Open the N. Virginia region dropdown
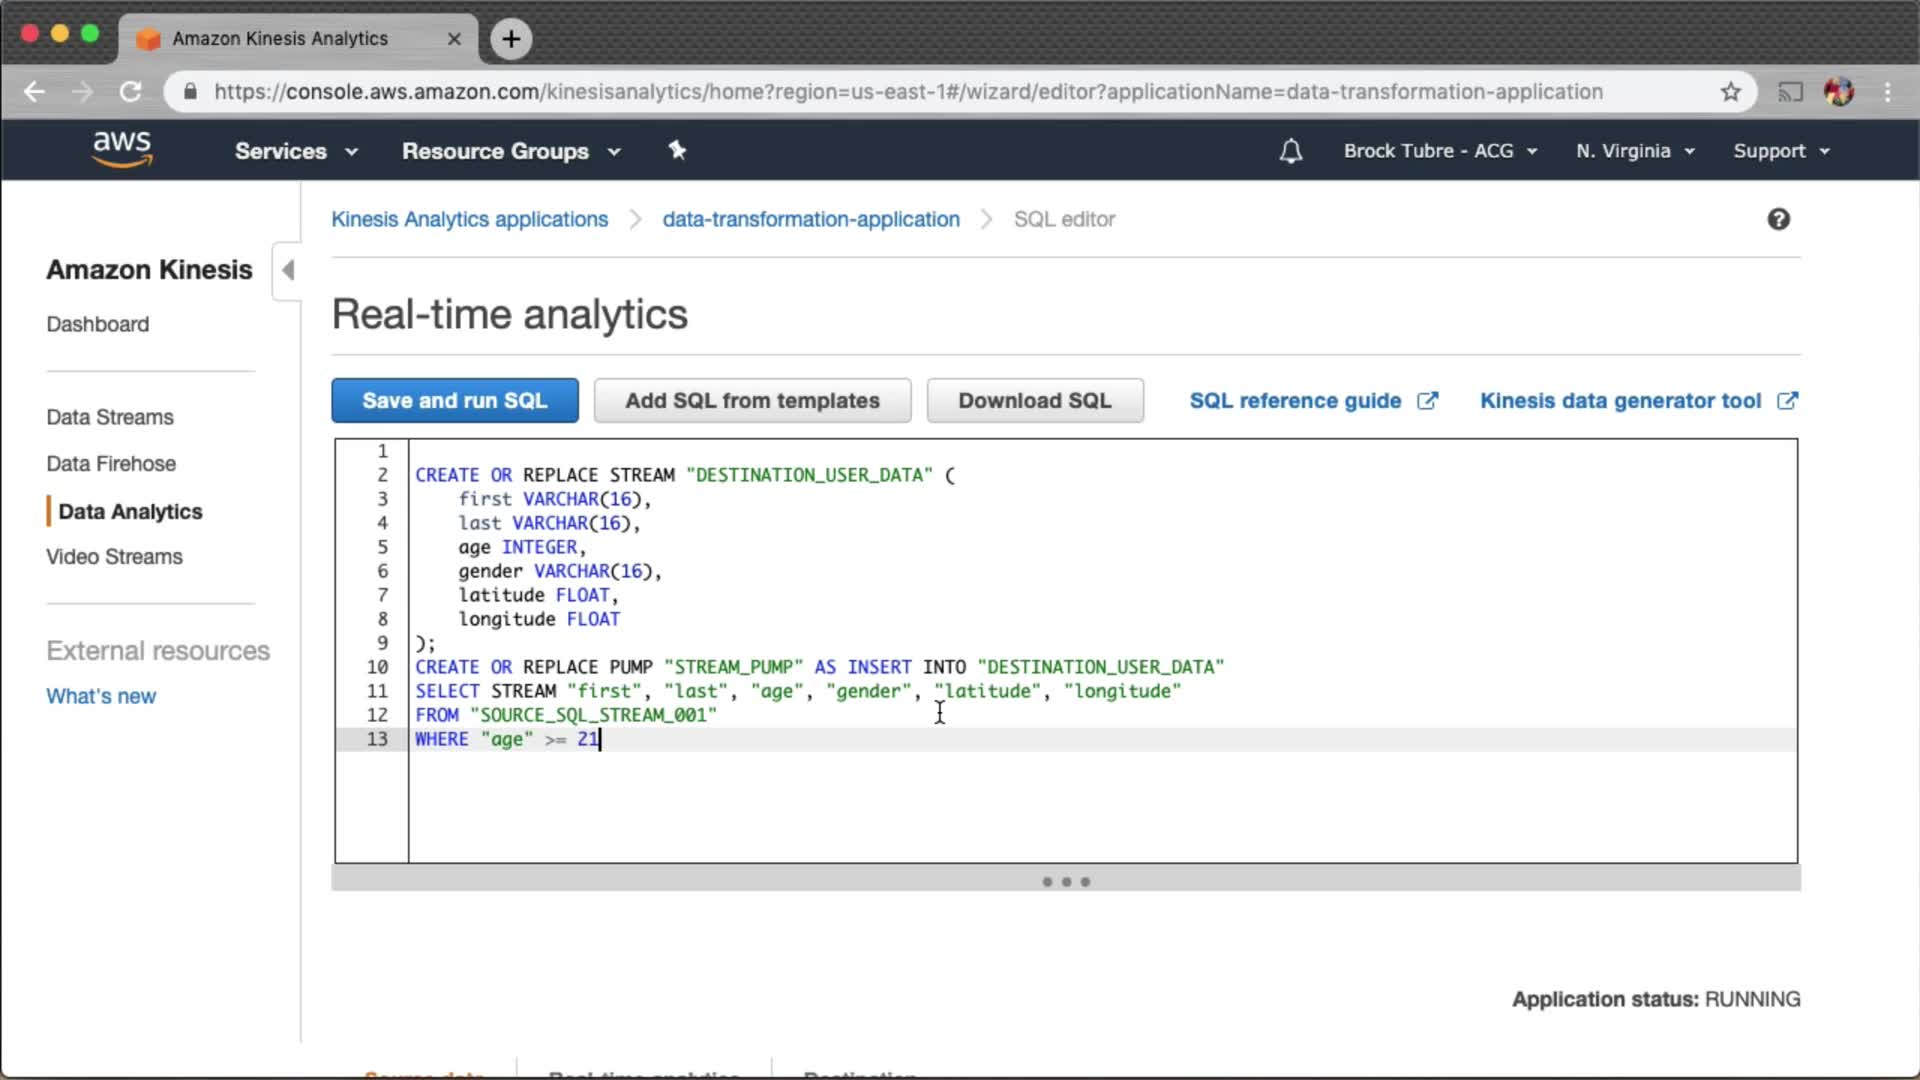This screenshot has height=1080, width=1920. pos(1635,151)
